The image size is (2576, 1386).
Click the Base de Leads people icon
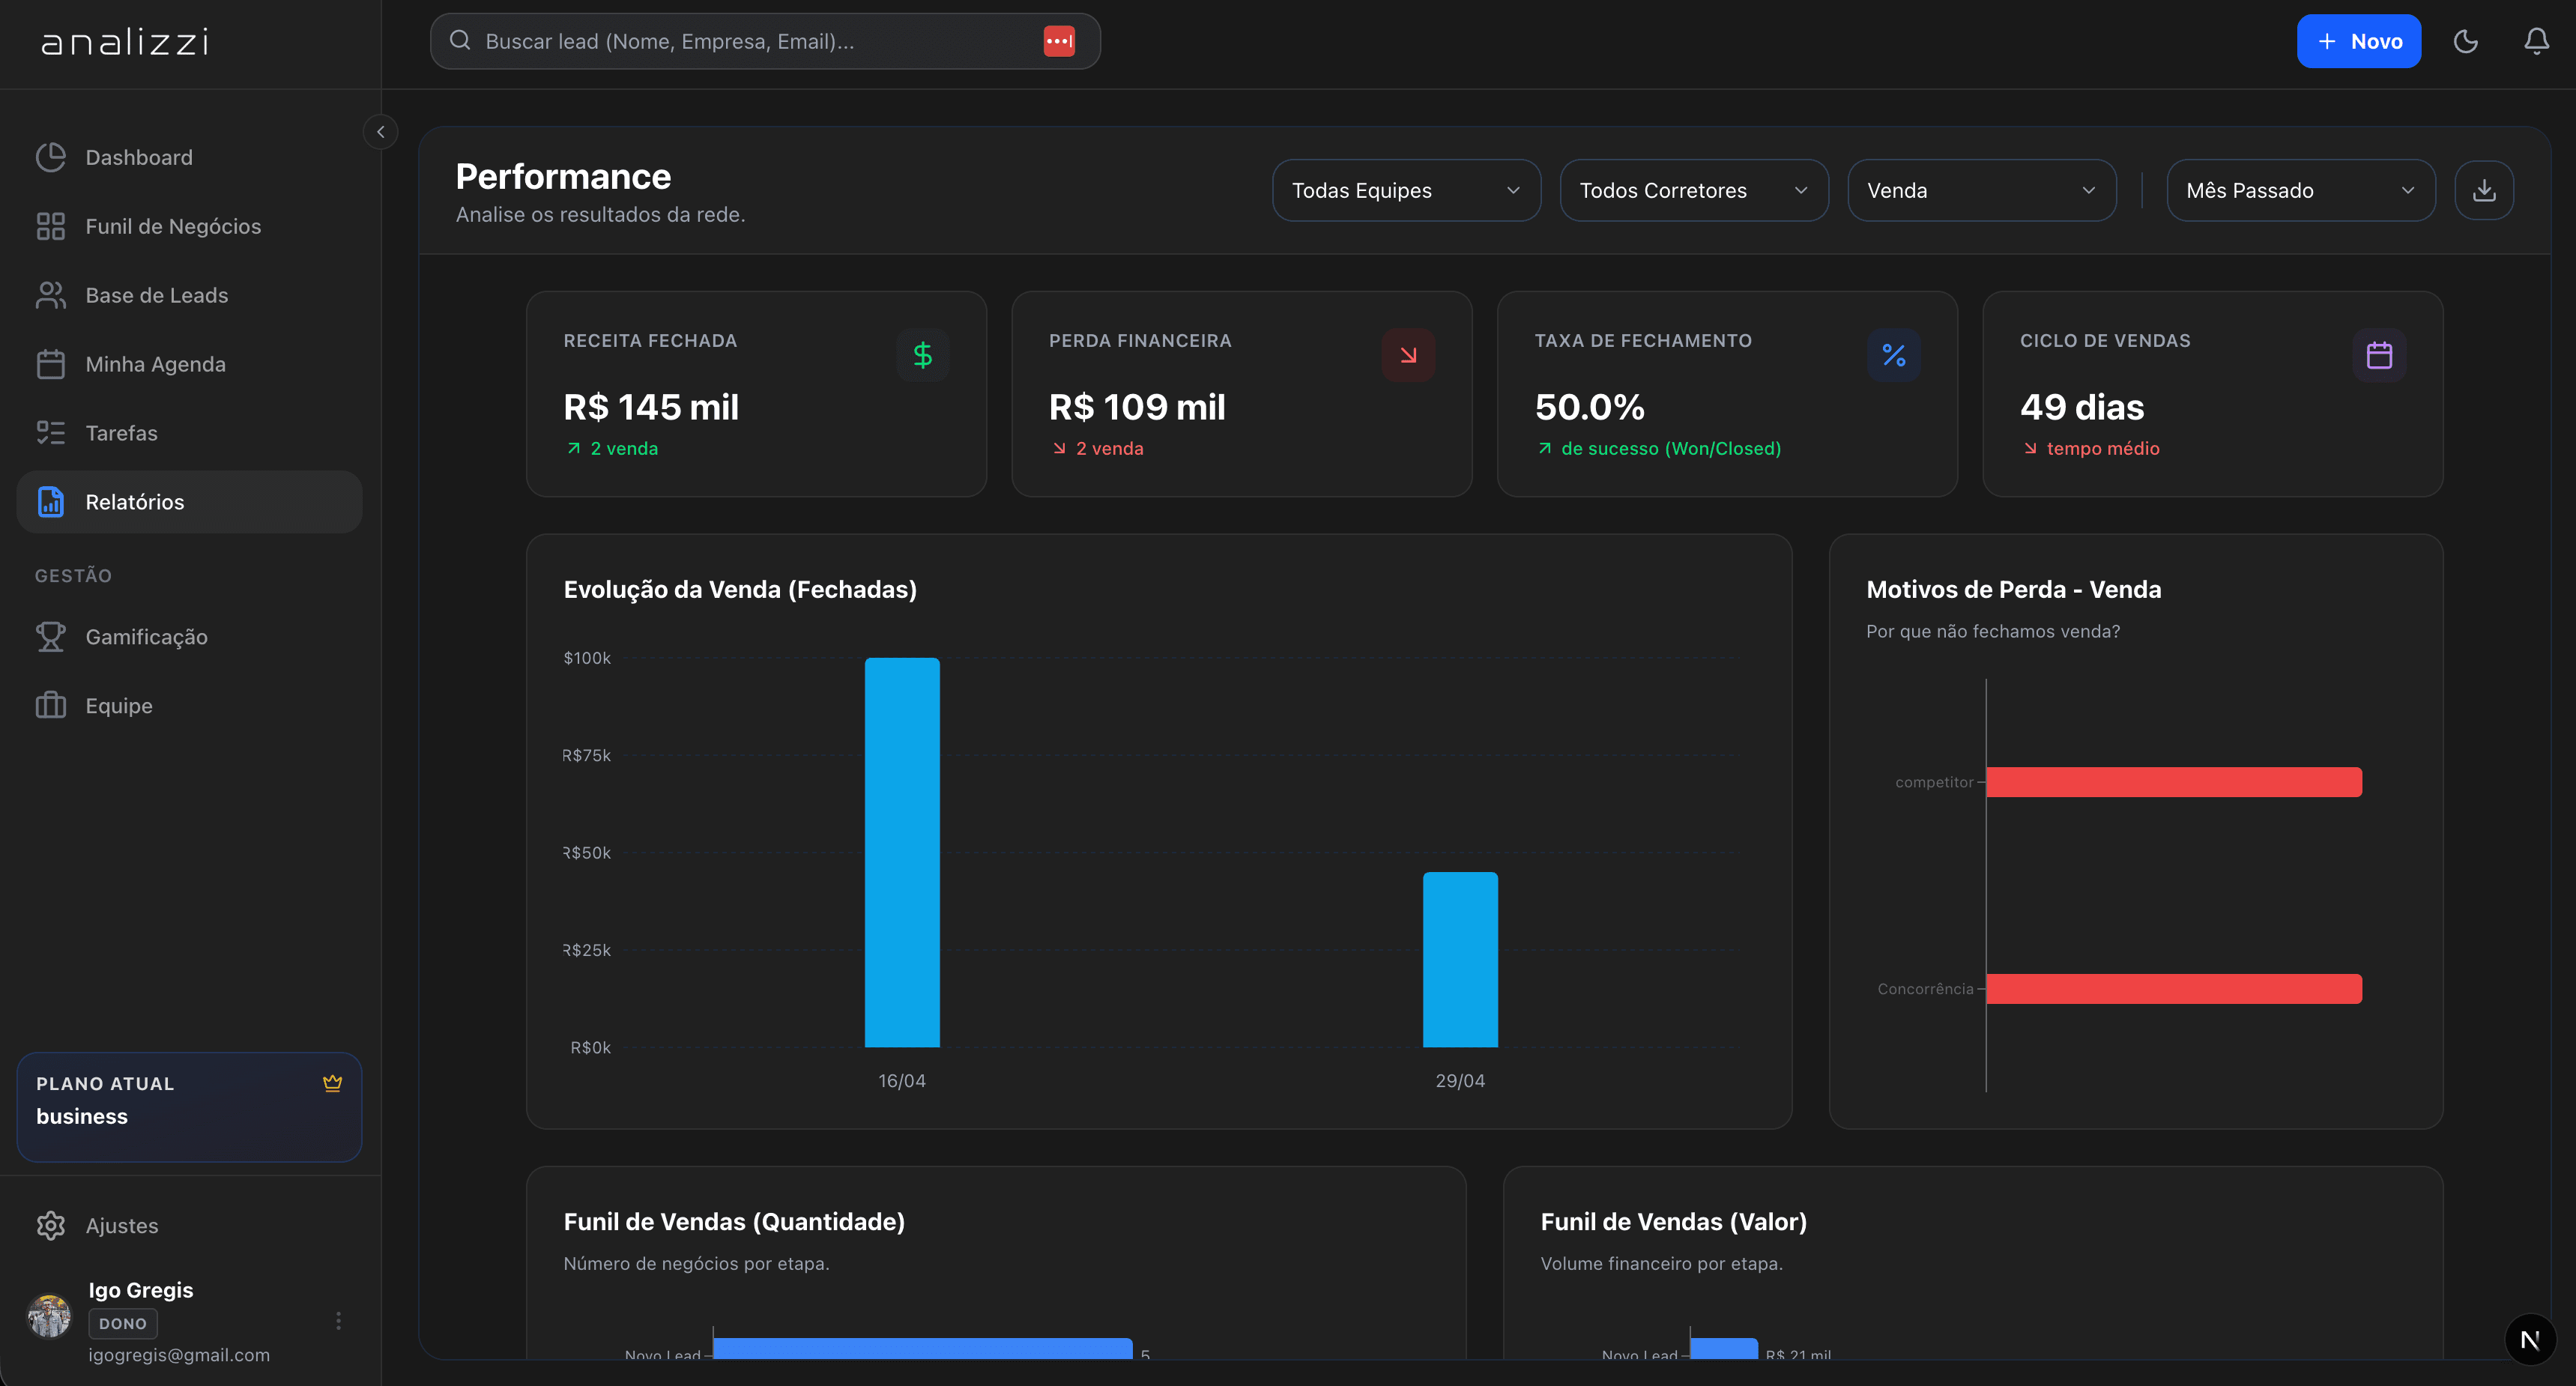point(51,295)
